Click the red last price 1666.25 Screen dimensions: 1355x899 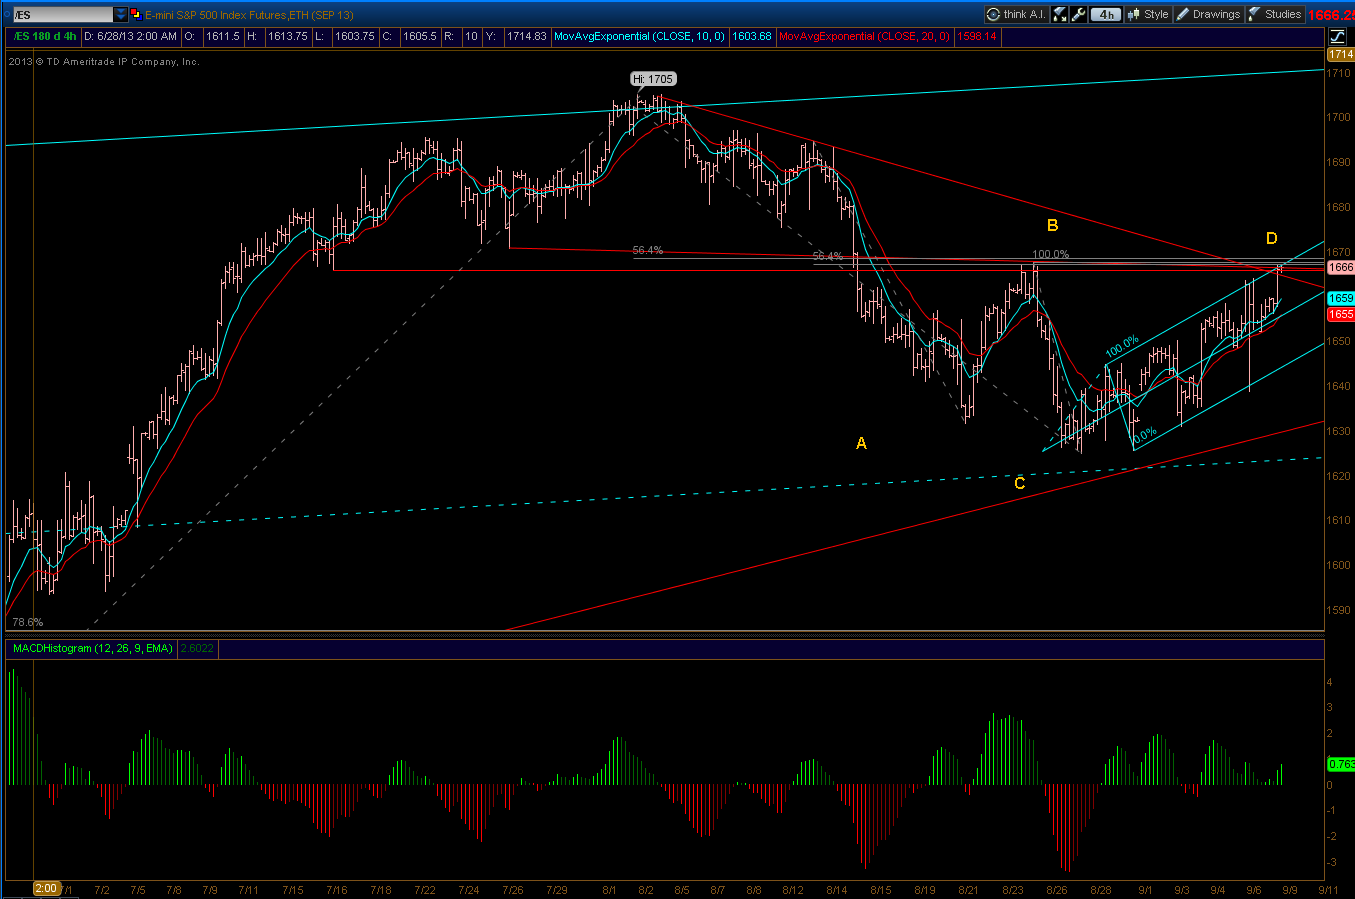1331,15
